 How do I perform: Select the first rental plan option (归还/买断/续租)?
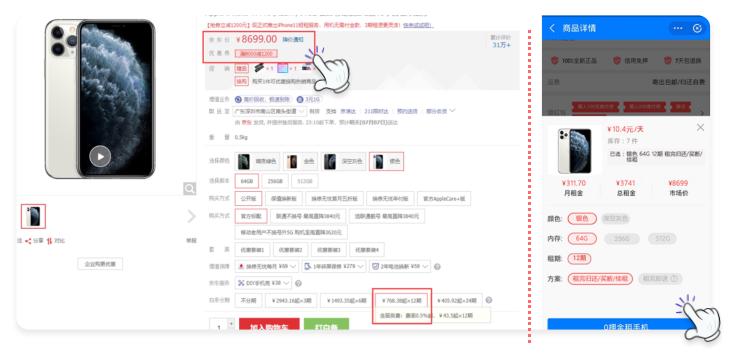coord(600,279)
